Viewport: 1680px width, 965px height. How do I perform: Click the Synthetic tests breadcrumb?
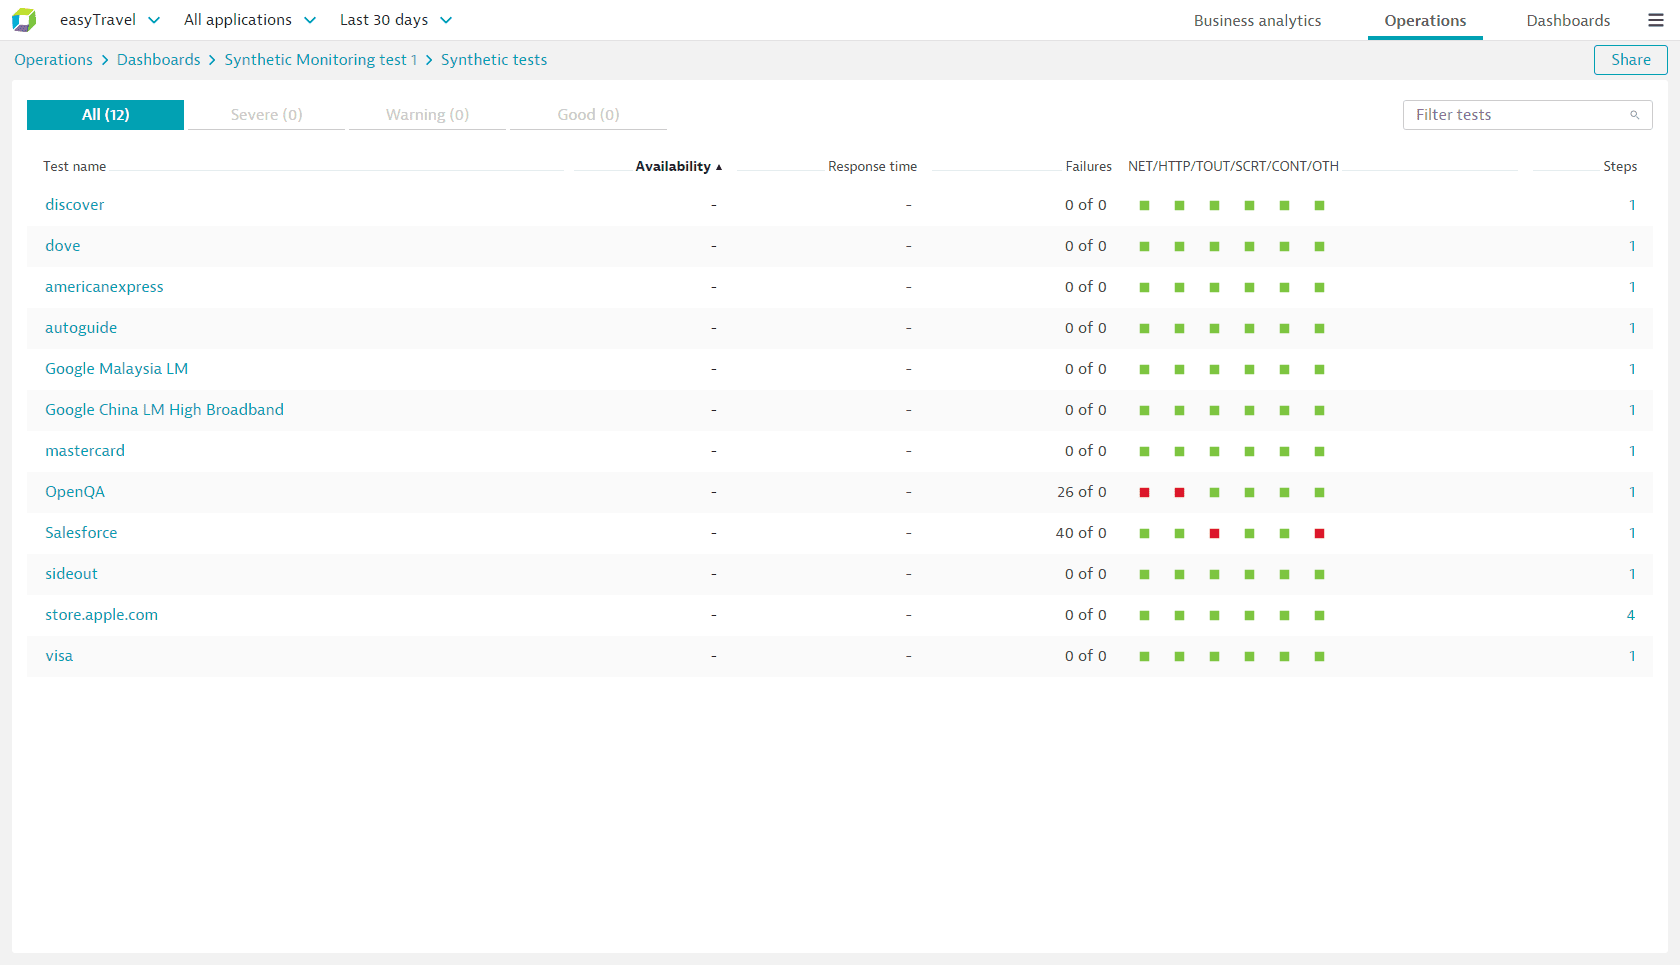[x=494, y=60]
